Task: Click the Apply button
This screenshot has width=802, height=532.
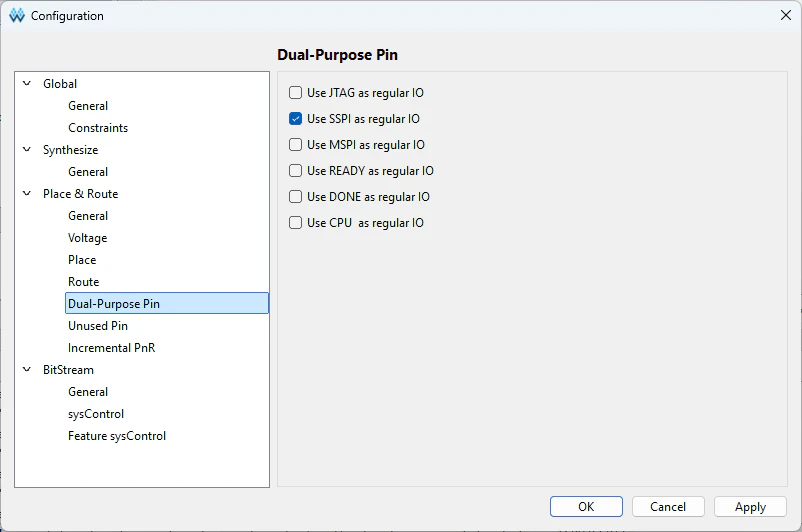Action: (x=750, y=506)
